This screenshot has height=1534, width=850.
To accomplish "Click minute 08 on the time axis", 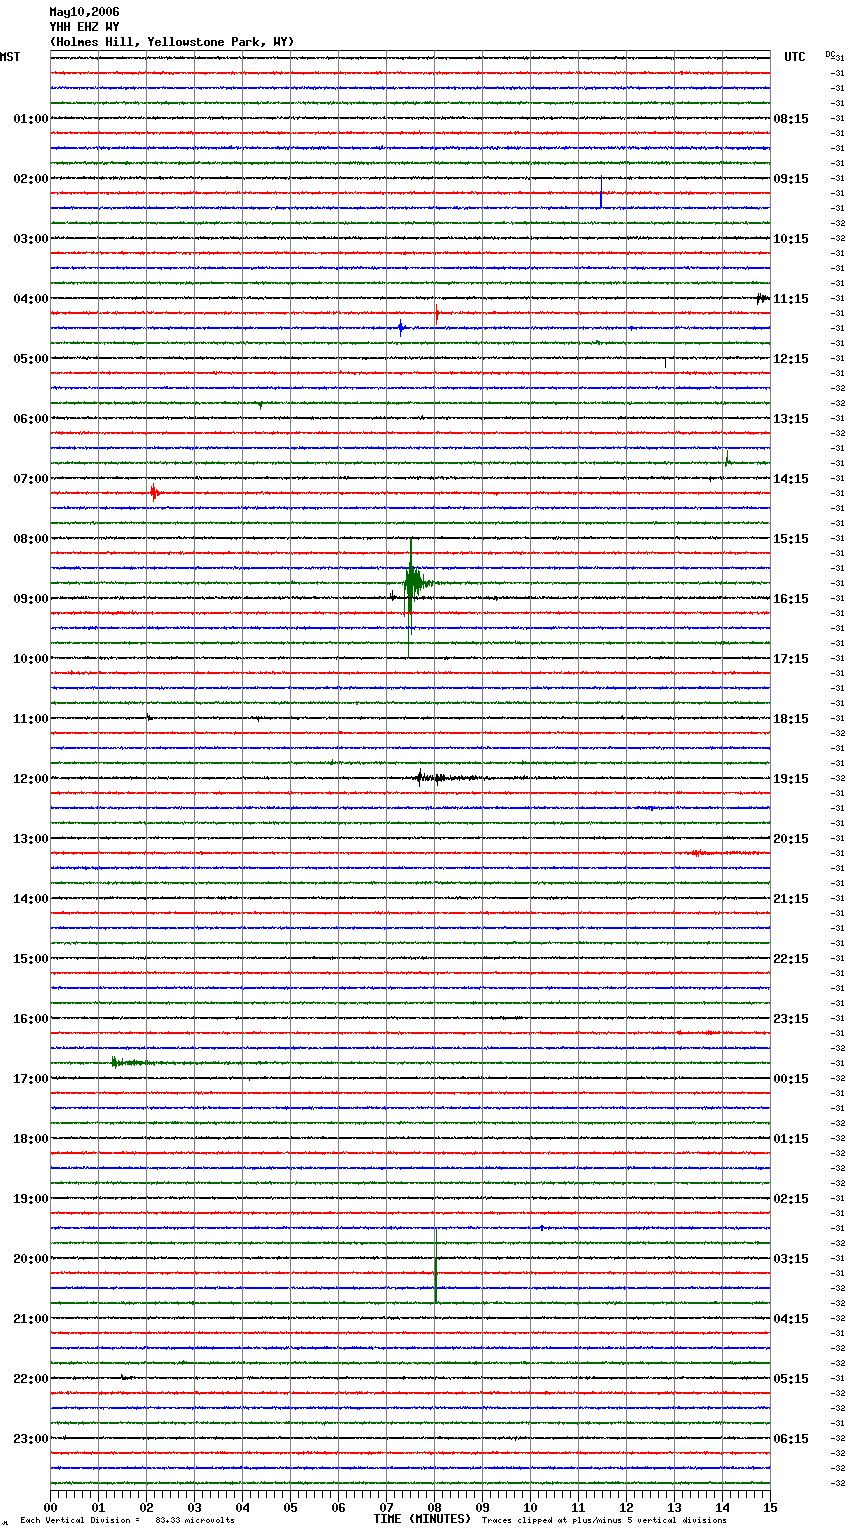I will coord(434,1507).
